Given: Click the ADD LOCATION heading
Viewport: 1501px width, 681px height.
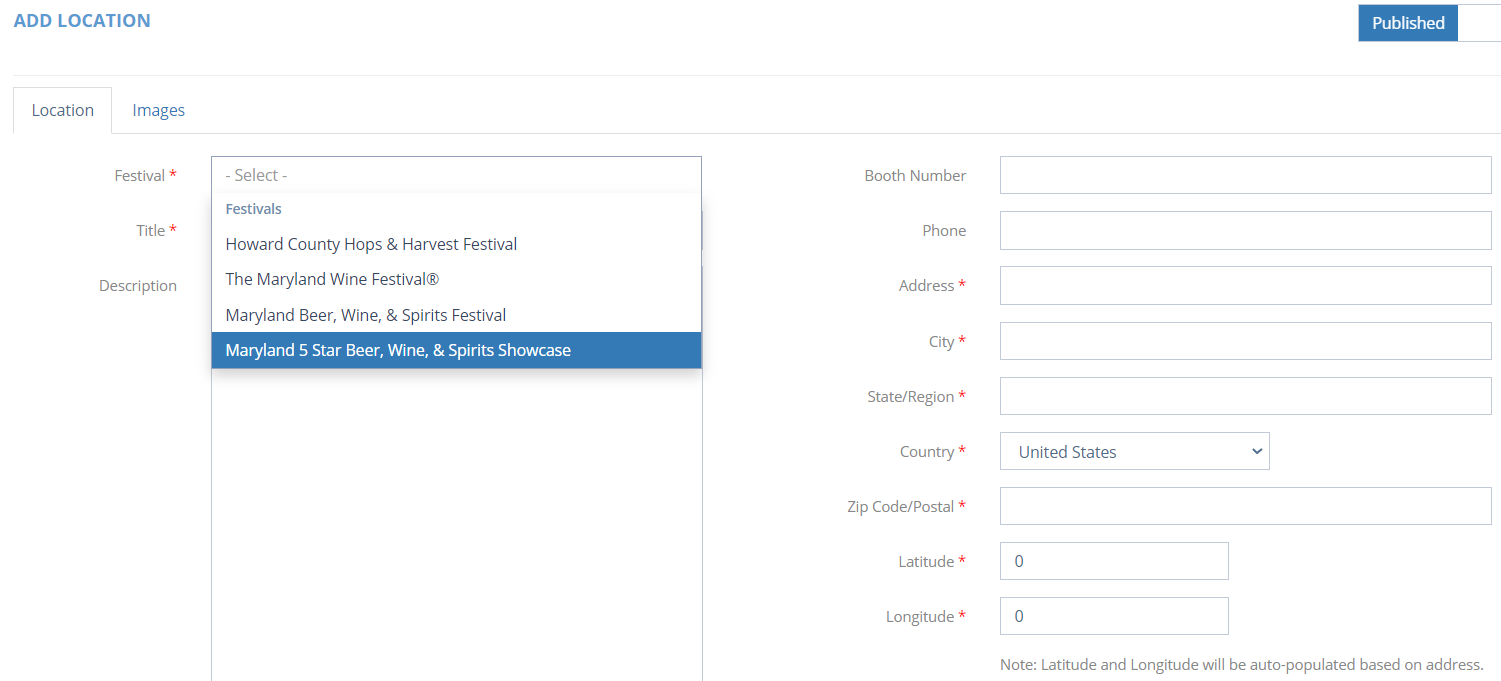Looking at the screenshot, I should (x=82, y=21).
